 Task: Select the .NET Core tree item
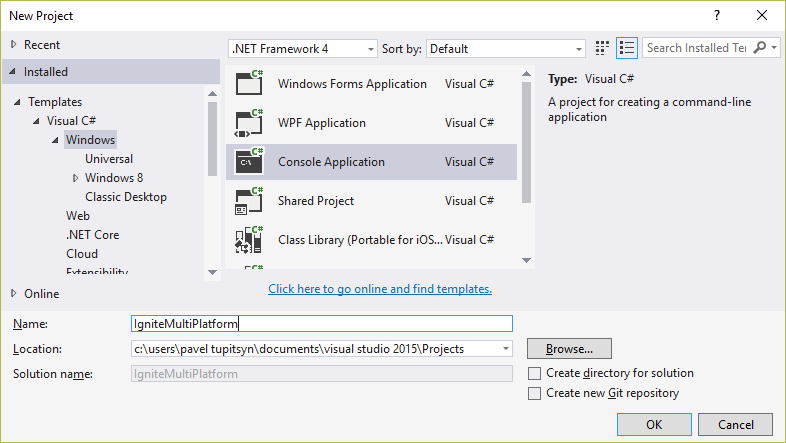(x=93, y=235)
